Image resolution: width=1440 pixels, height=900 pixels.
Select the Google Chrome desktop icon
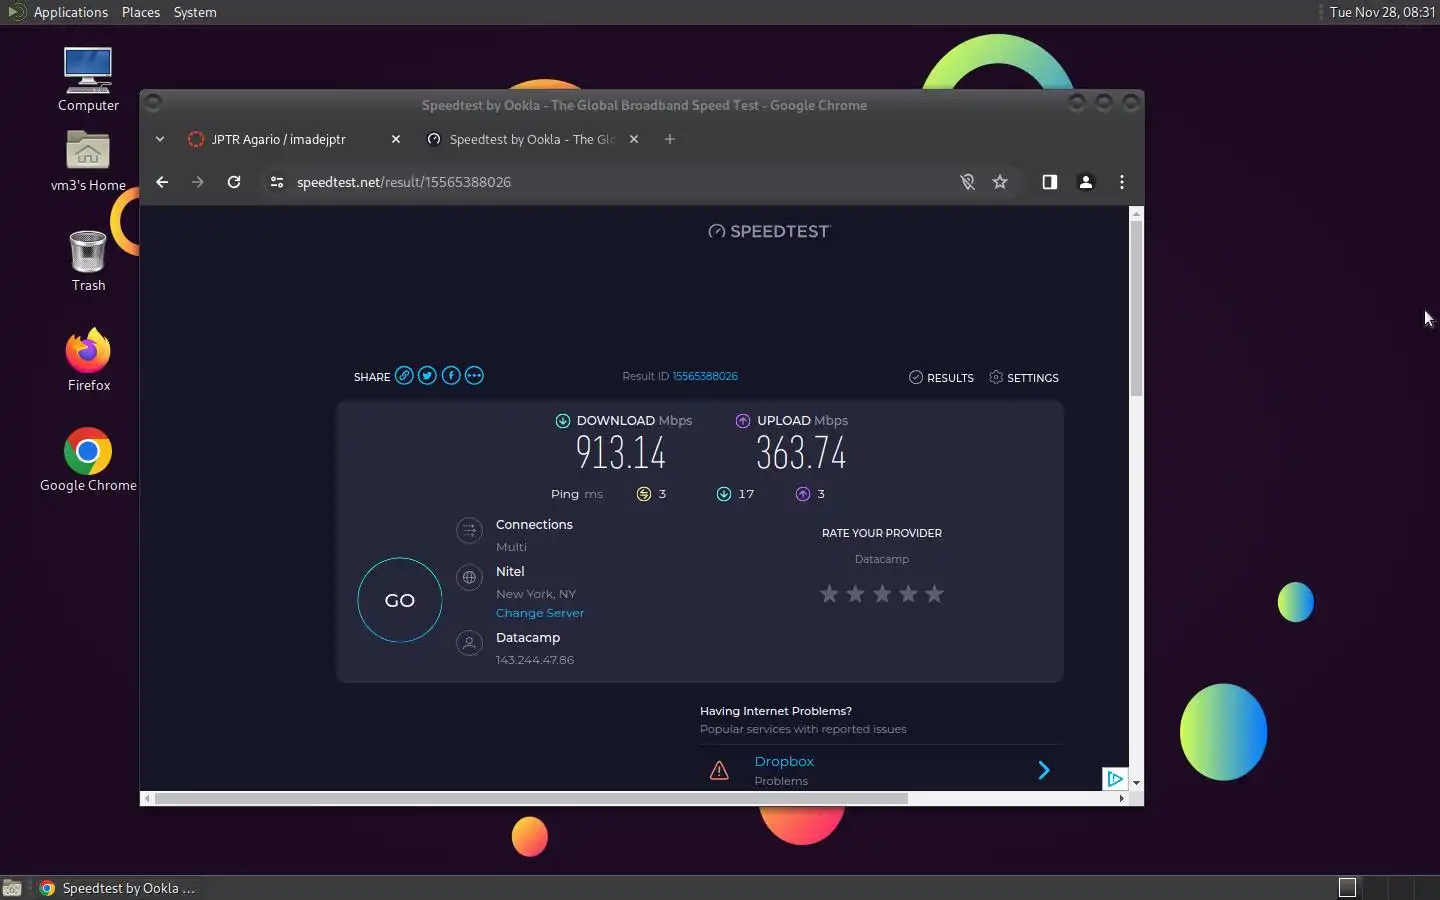(88, 460)
